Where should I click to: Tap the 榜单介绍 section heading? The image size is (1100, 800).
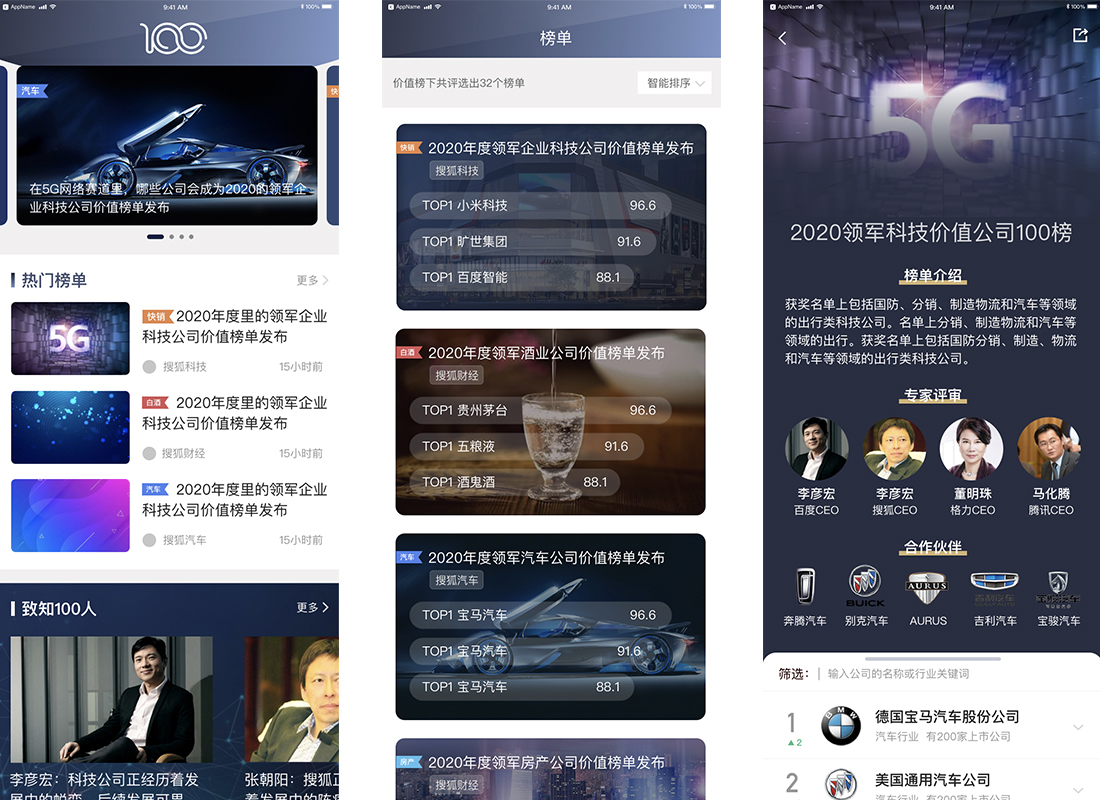(932, 276)
